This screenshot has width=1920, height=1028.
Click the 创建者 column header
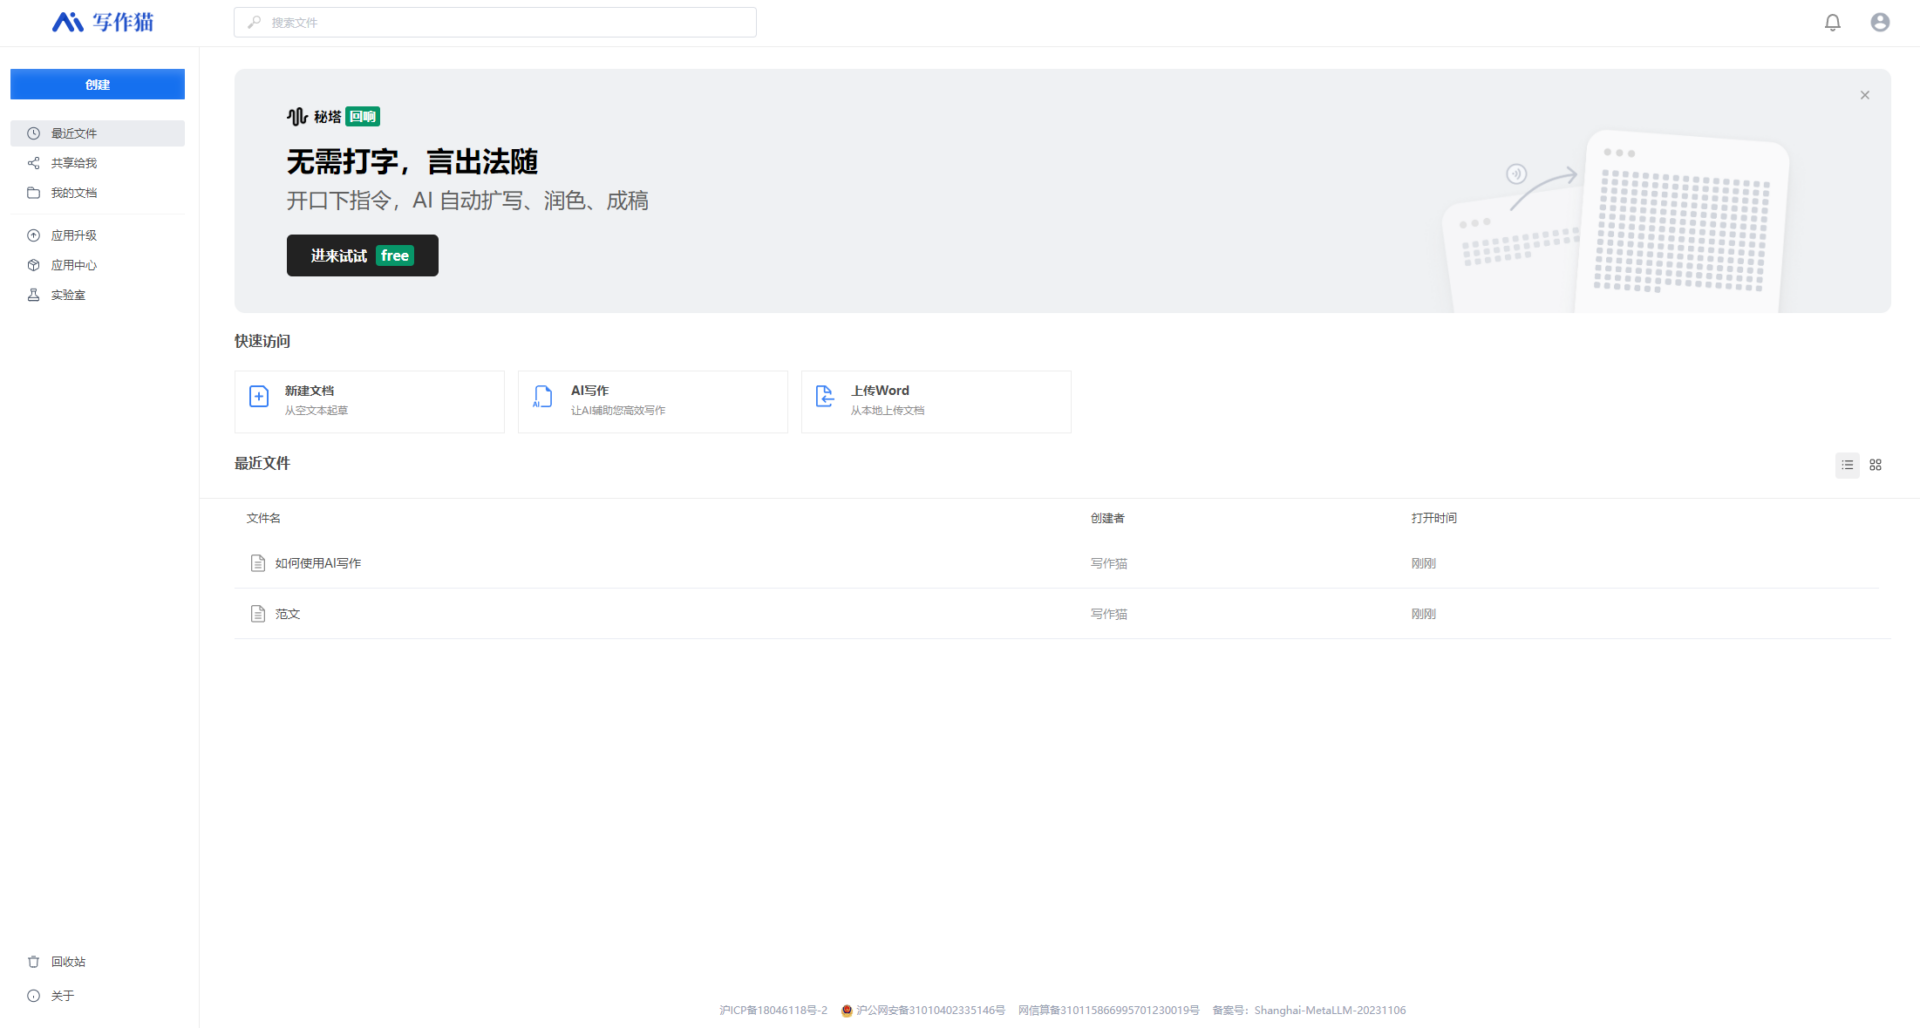point(1107,518)
